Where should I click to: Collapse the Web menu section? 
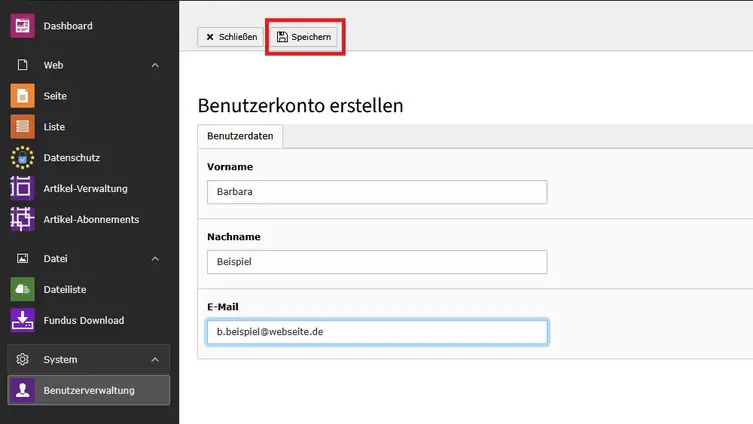click(155, 65)
